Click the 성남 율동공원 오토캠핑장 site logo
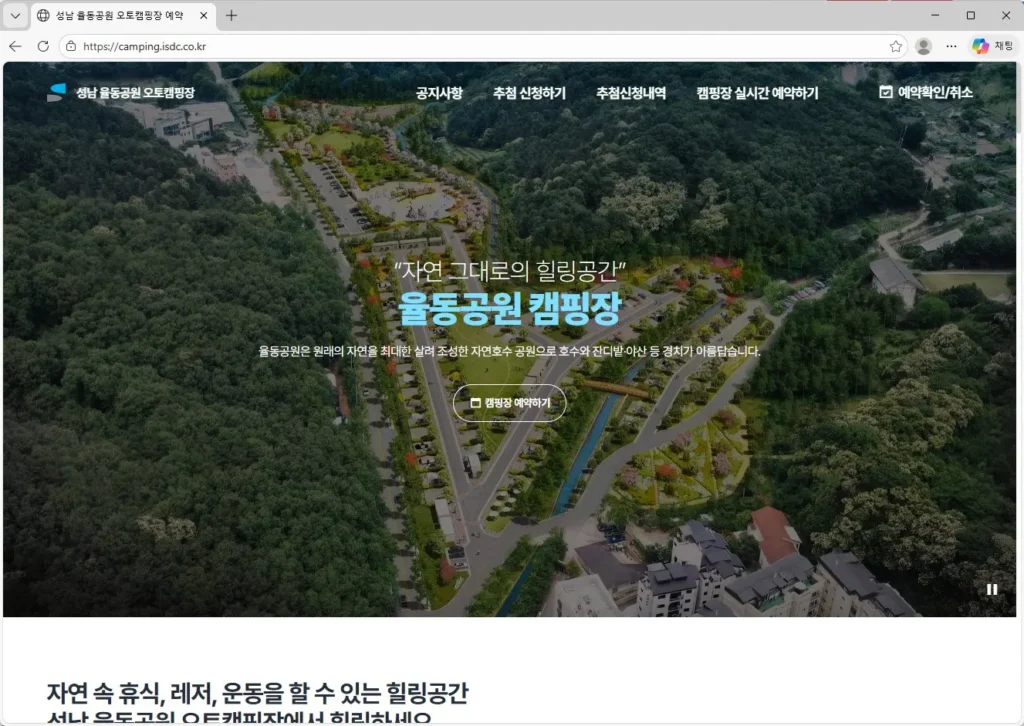Screen dimensions: 1024x726 121,93
